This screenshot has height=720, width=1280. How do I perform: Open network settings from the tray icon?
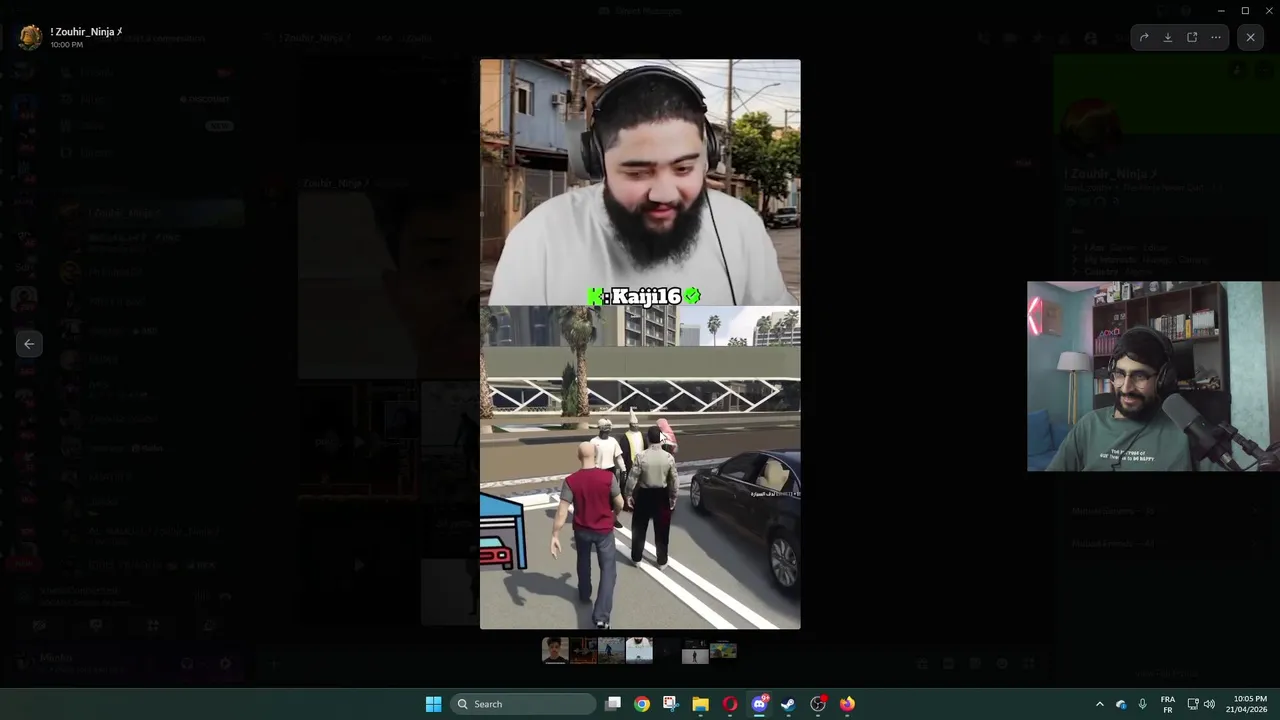coord(1192,704)
